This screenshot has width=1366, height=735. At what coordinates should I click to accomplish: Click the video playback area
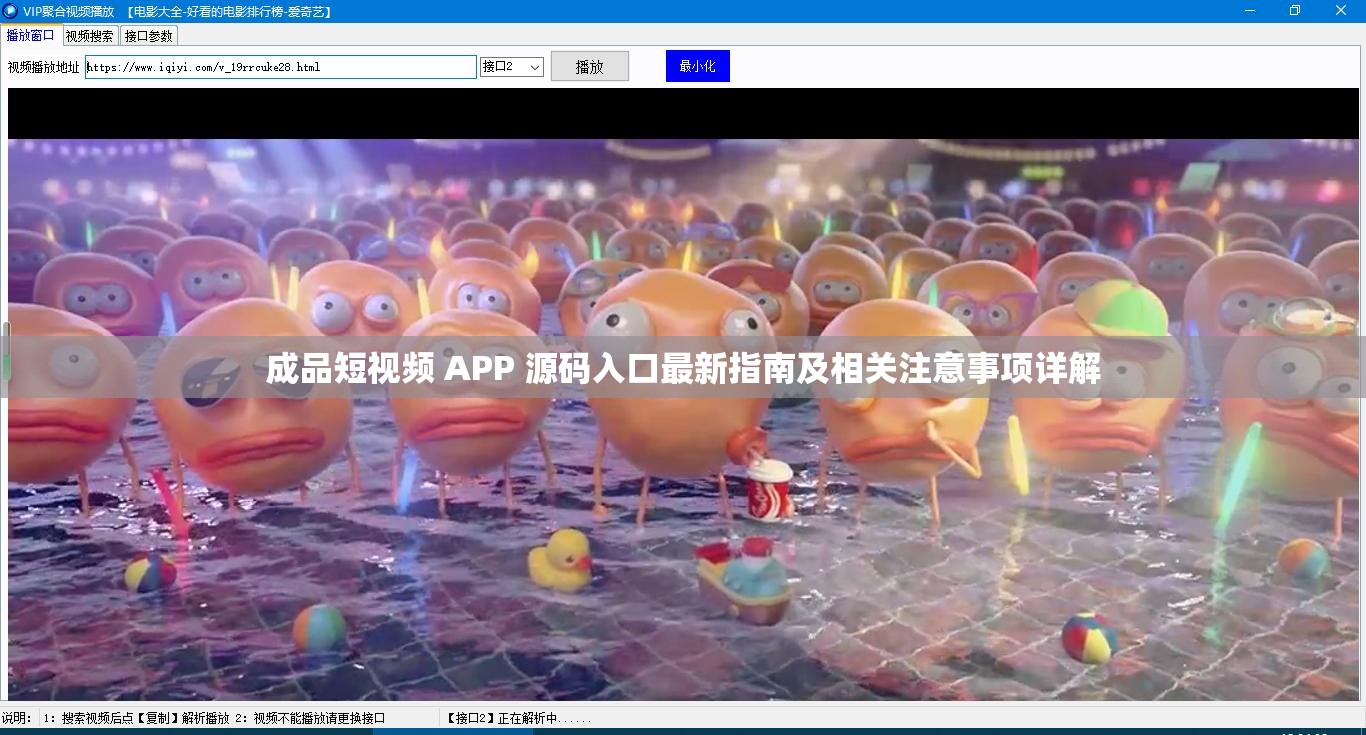coord(683,394)
